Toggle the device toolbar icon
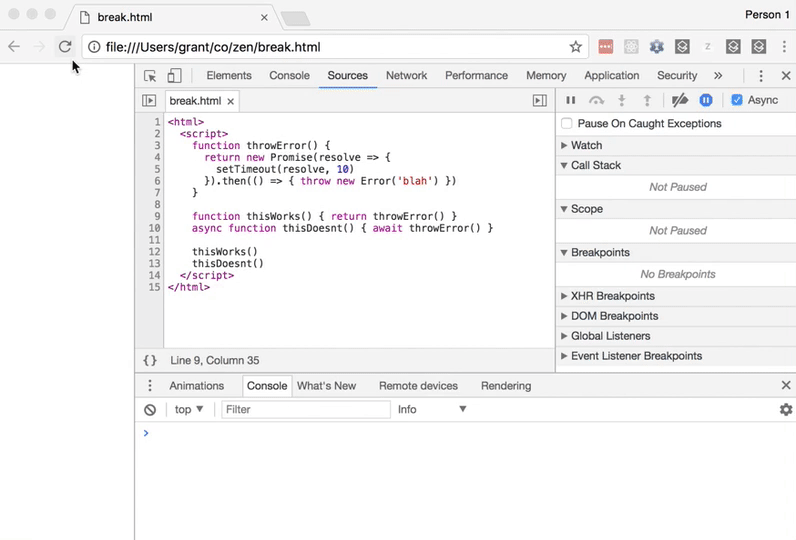 pos(174,76)
